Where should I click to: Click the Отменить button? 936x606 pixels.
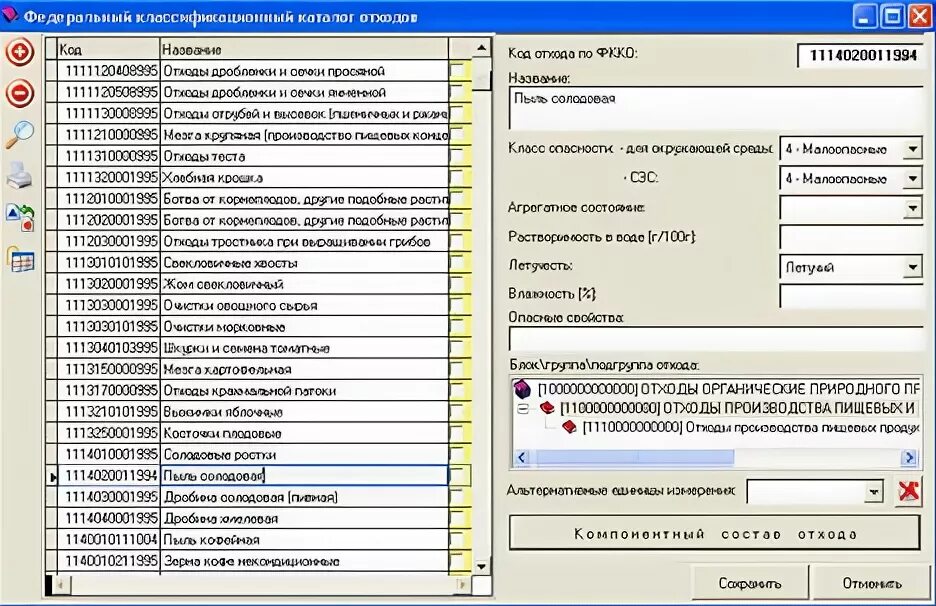tap(872, 583)
